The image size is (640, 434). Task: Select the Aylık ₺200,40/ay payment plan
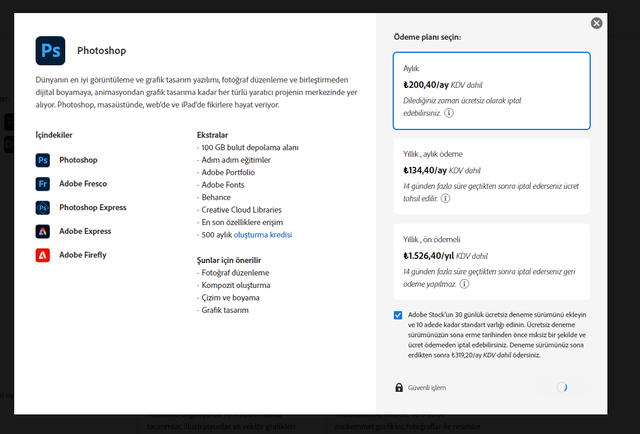(x=490, y=90)
